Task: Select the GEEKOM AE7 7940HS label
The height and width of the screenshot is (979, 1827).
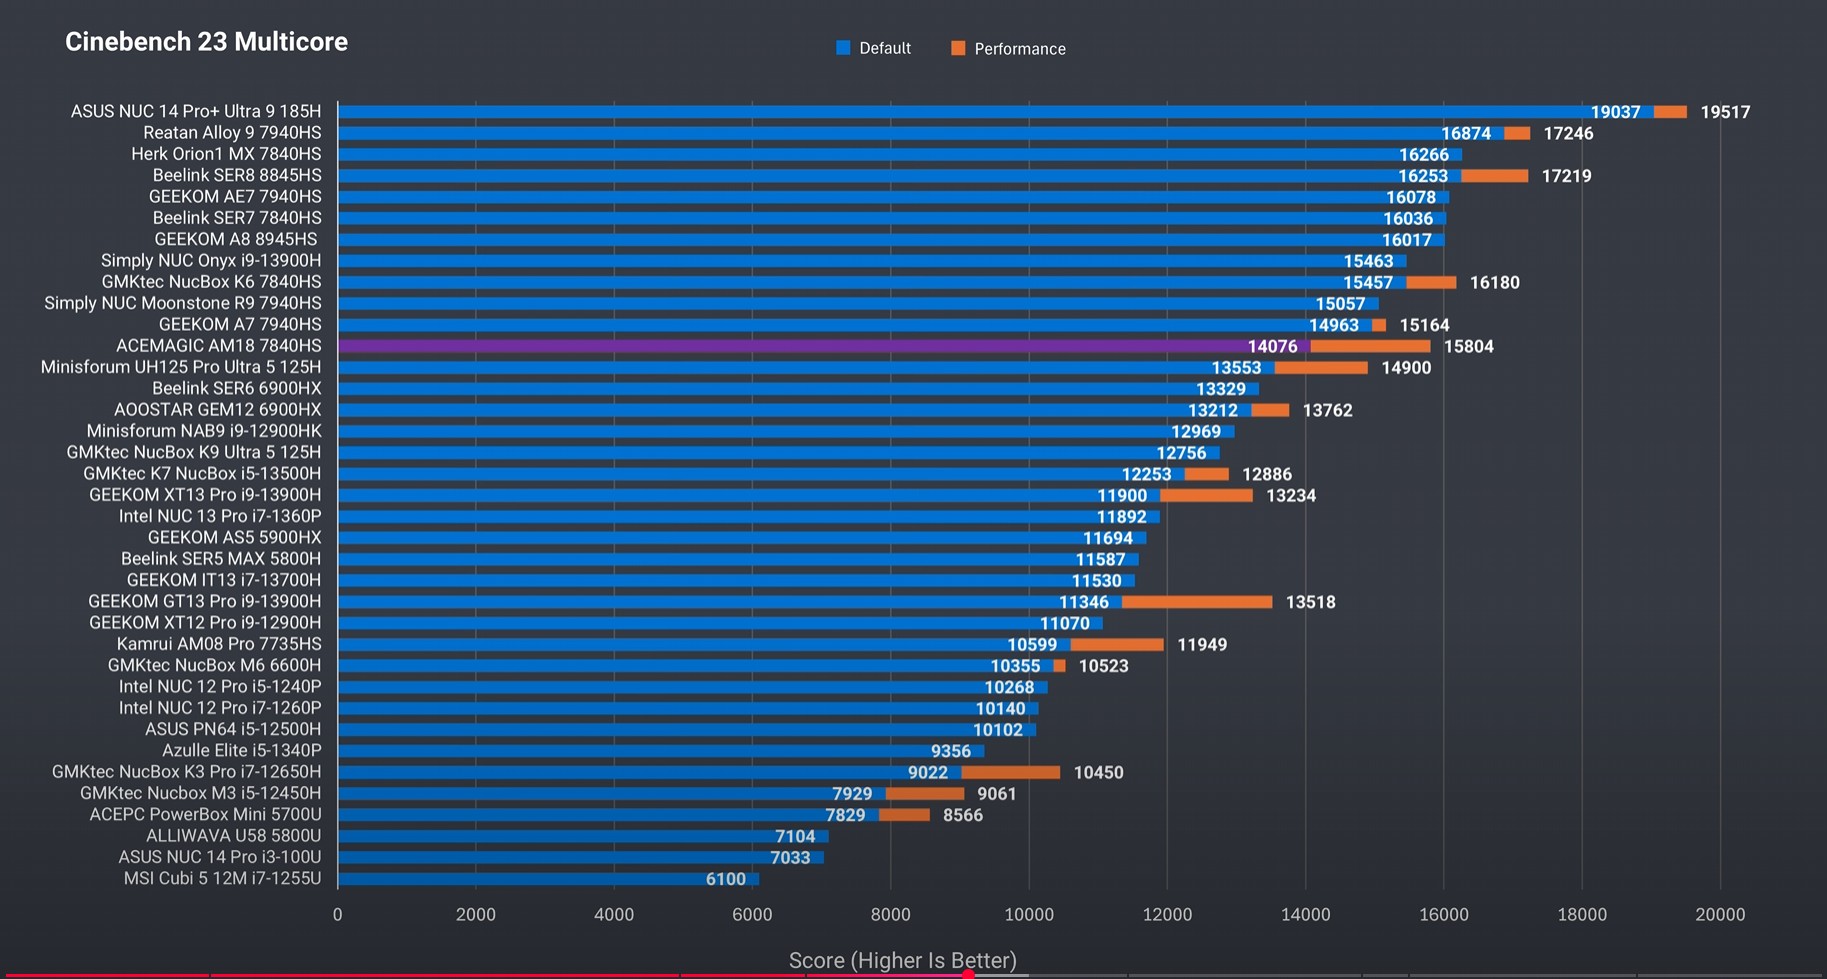Action: [x=235, y=197]
